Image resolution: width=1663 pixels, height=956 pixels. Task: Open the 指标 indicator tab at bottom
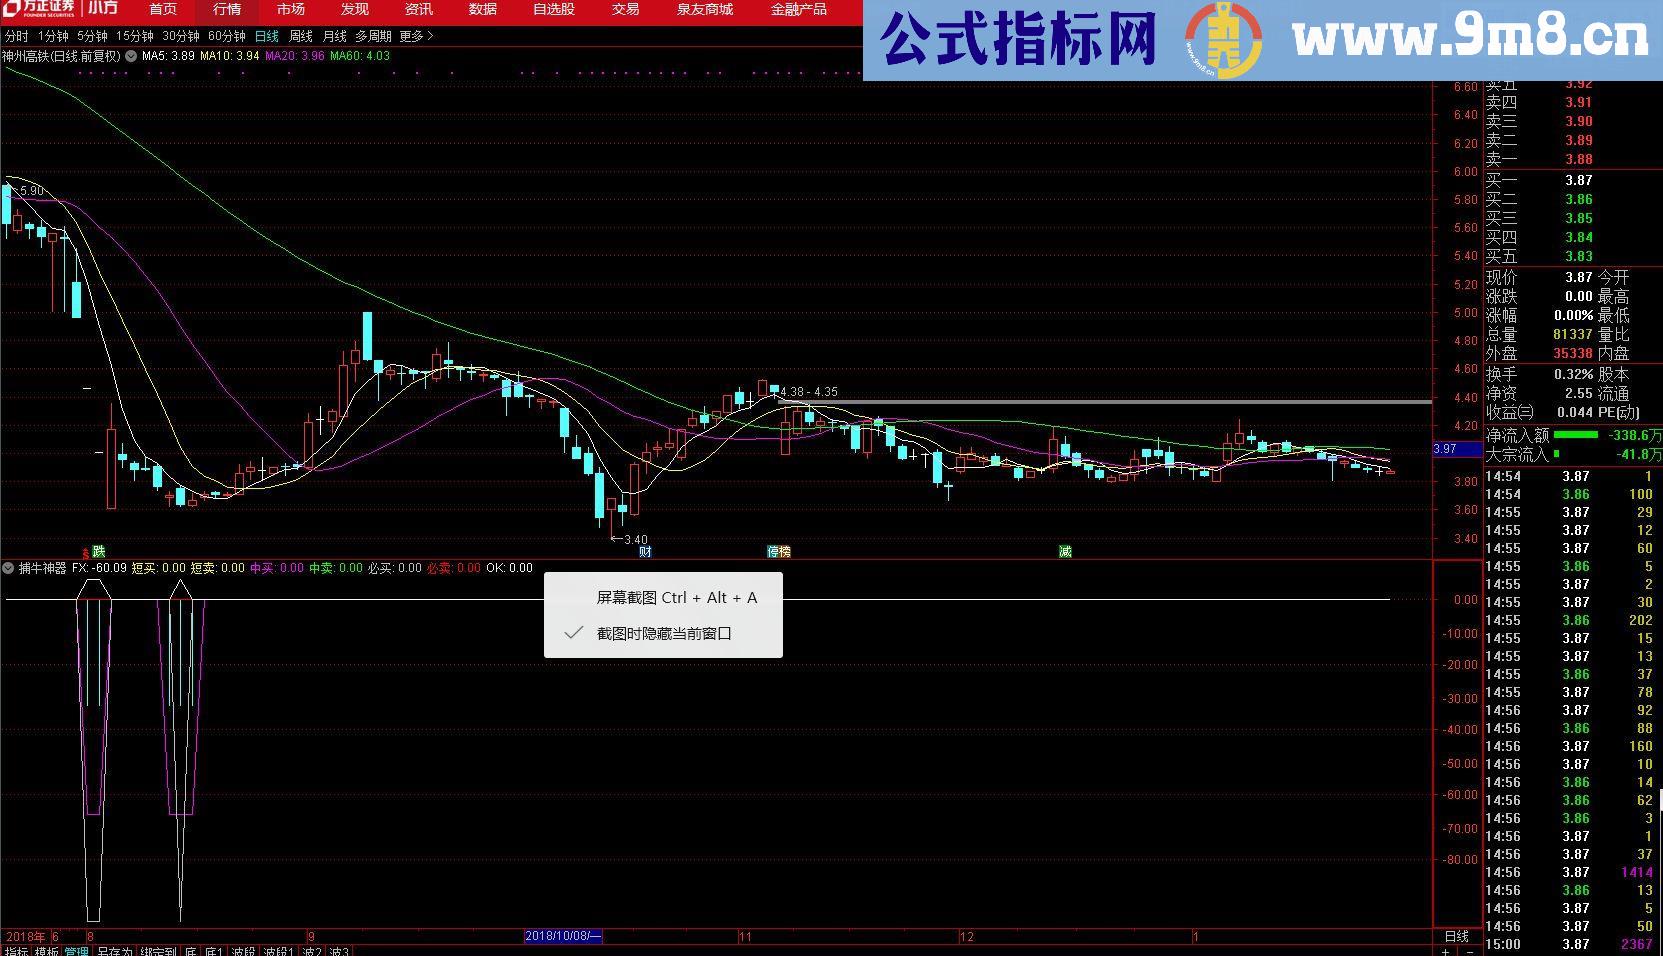click(17, 951)
